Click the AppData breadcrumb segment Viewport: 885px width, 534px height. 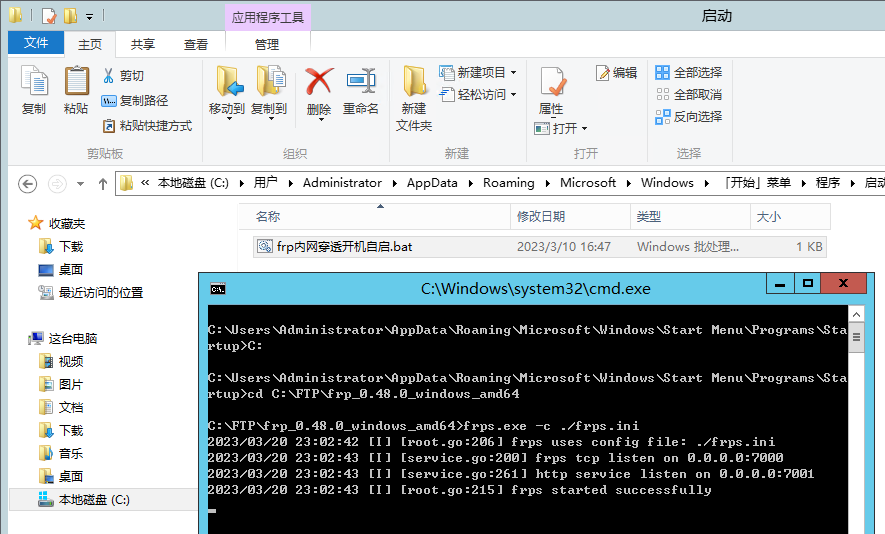tap(432, 183)
